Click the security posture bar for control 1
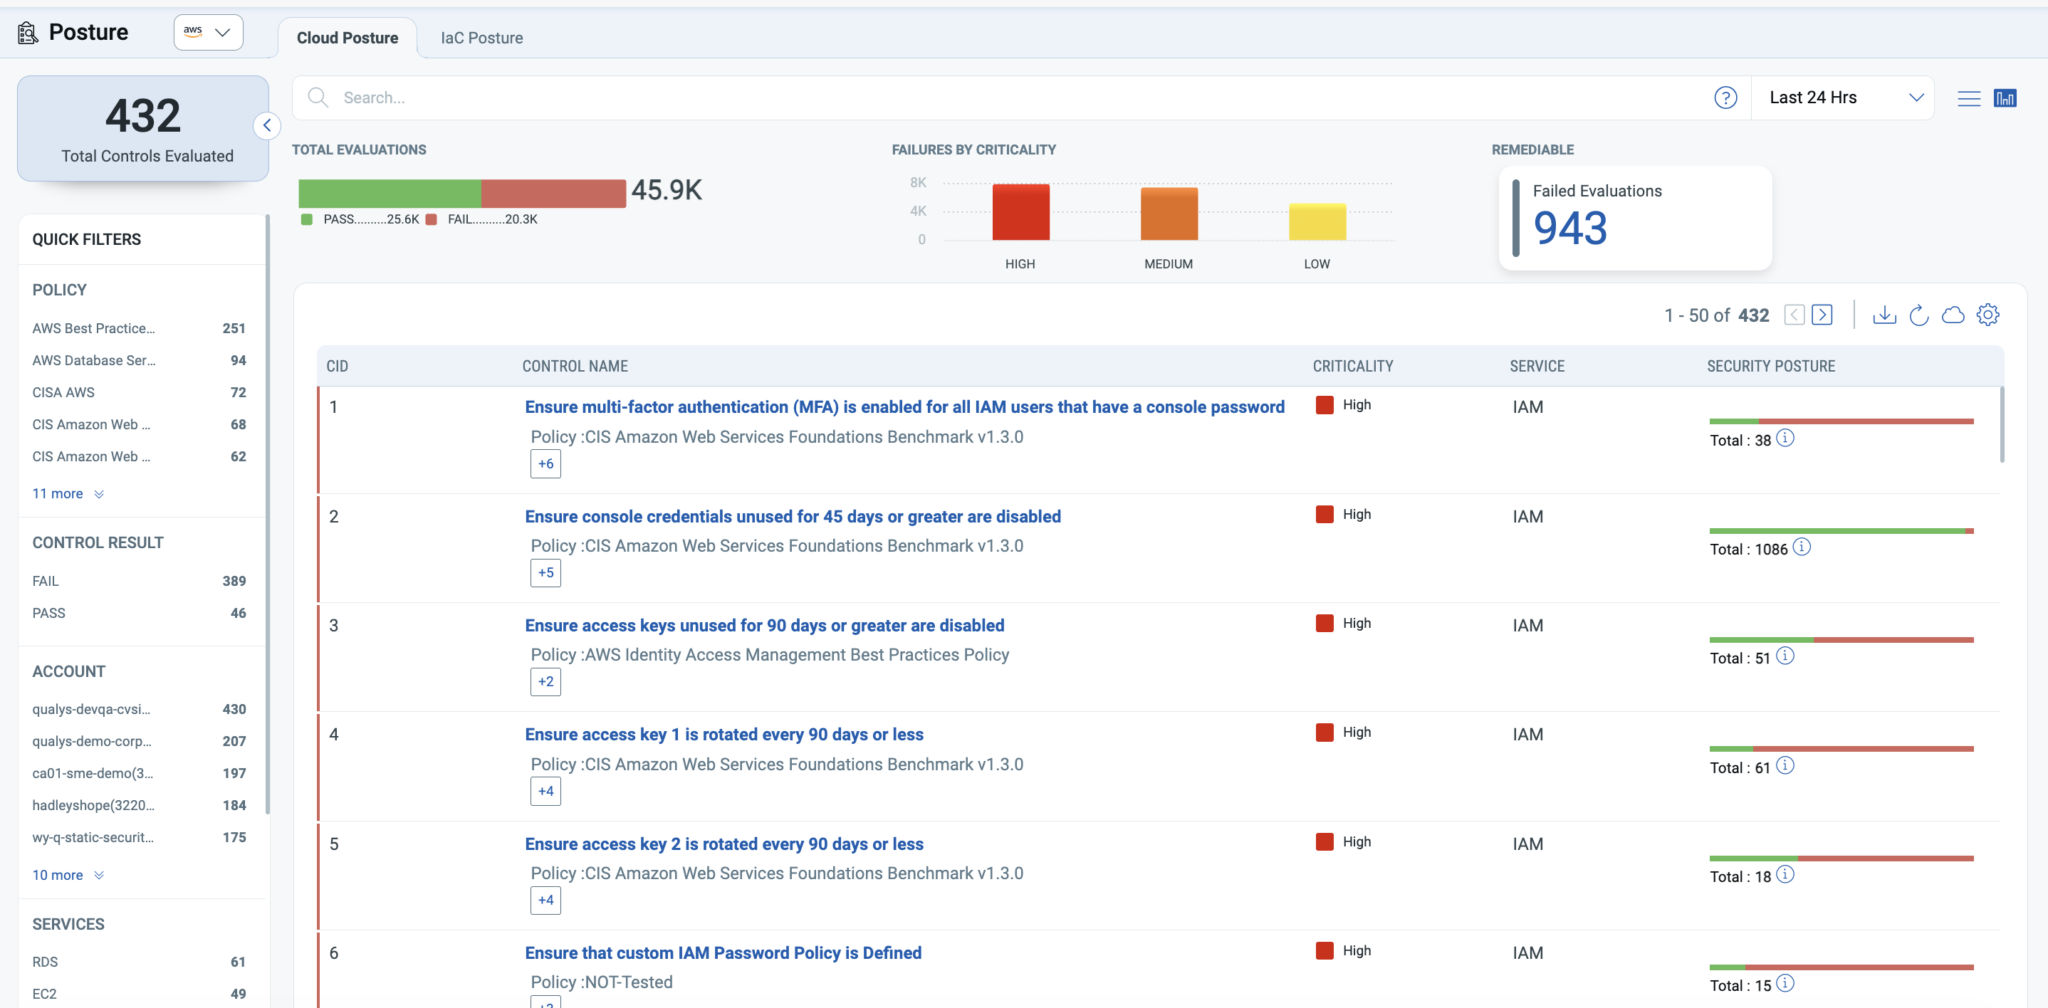 tap(1841, 421)
